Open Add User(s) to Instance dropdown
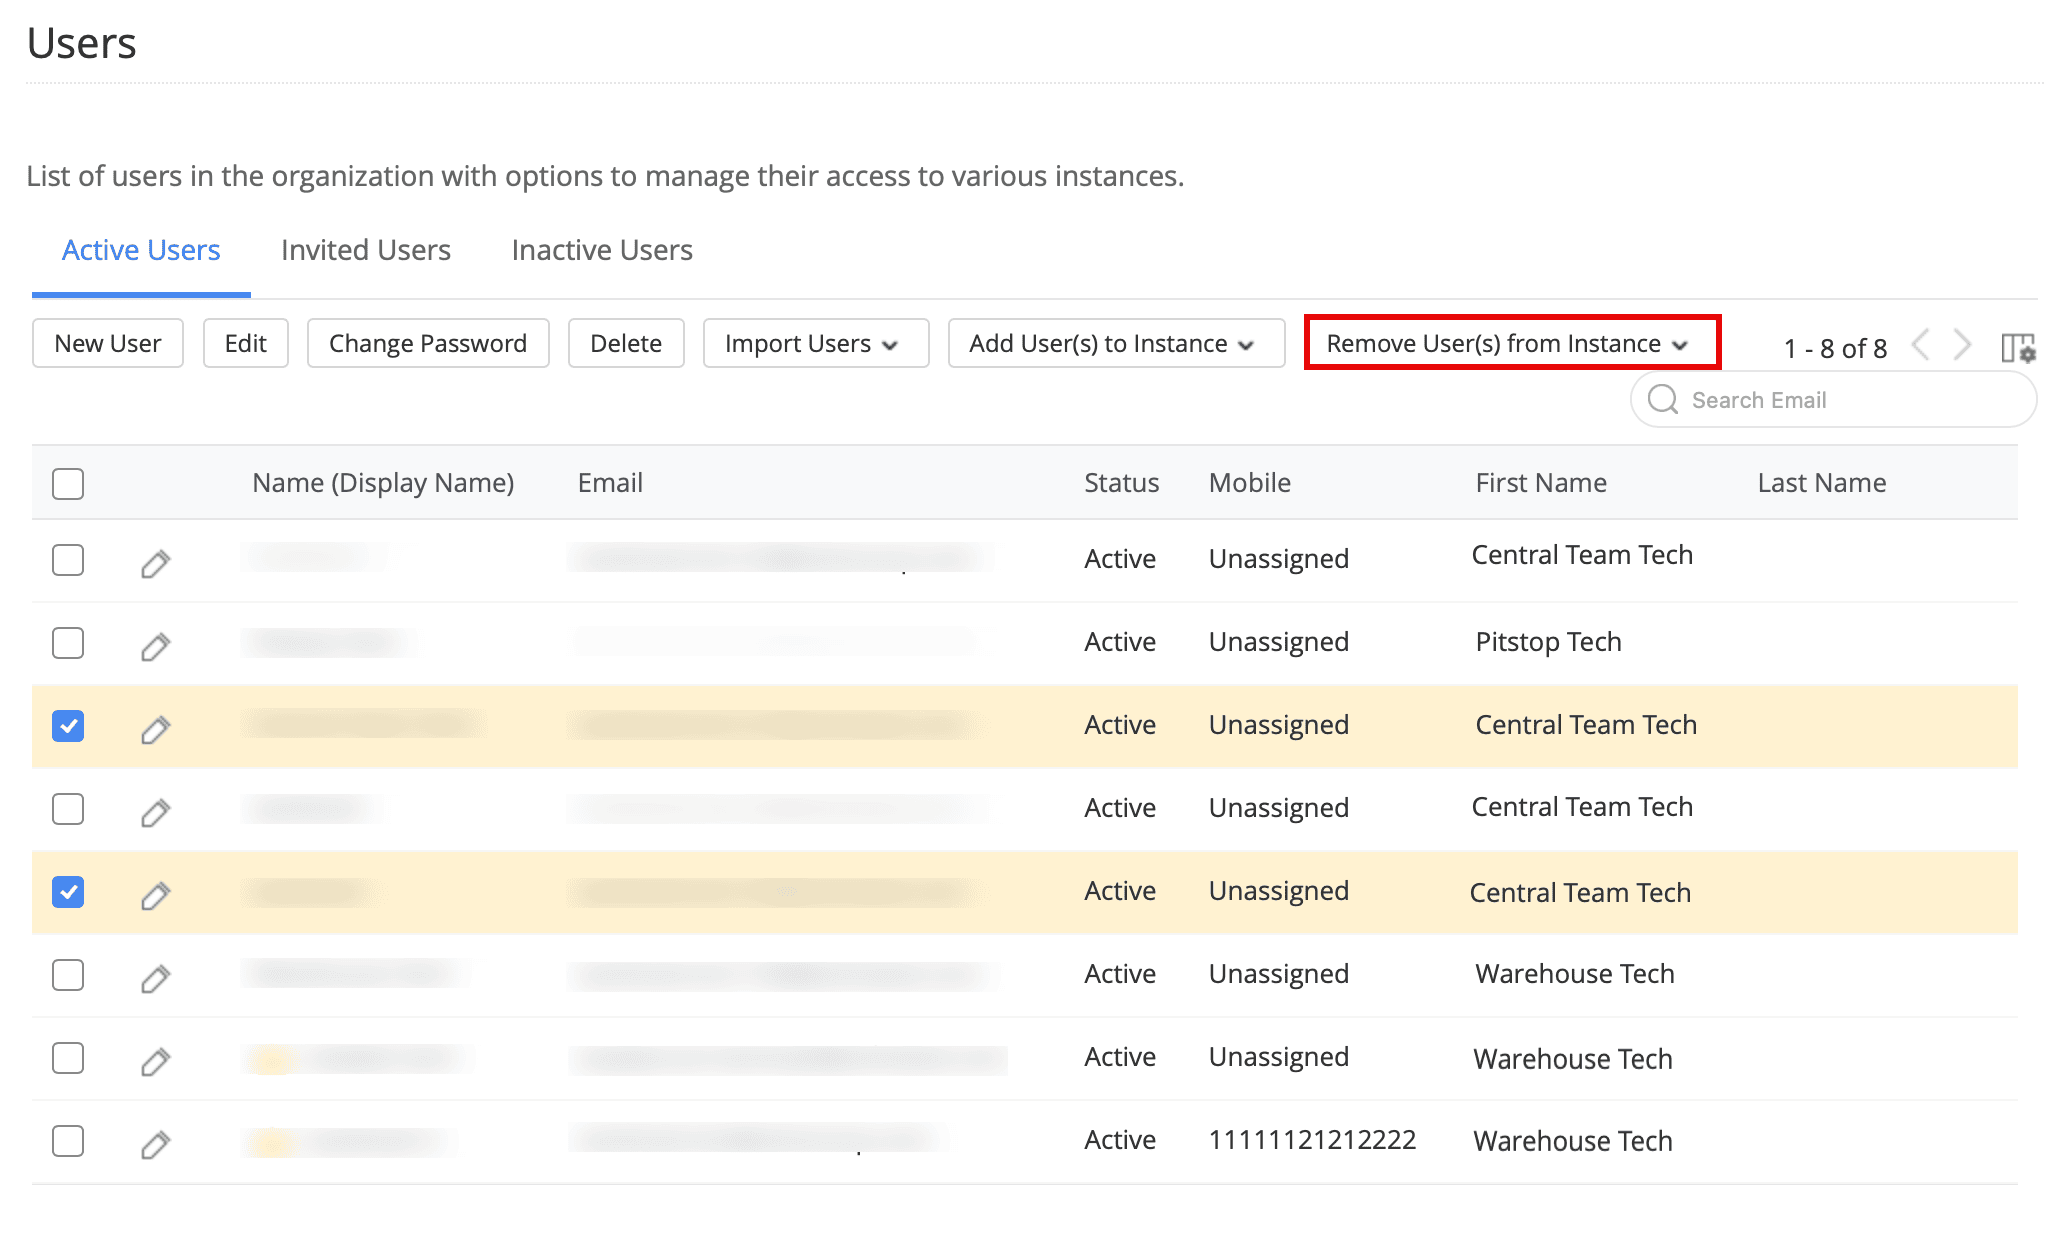Image resolution: width=2064 pixels, height=1260 pixels. [1115, 343]
